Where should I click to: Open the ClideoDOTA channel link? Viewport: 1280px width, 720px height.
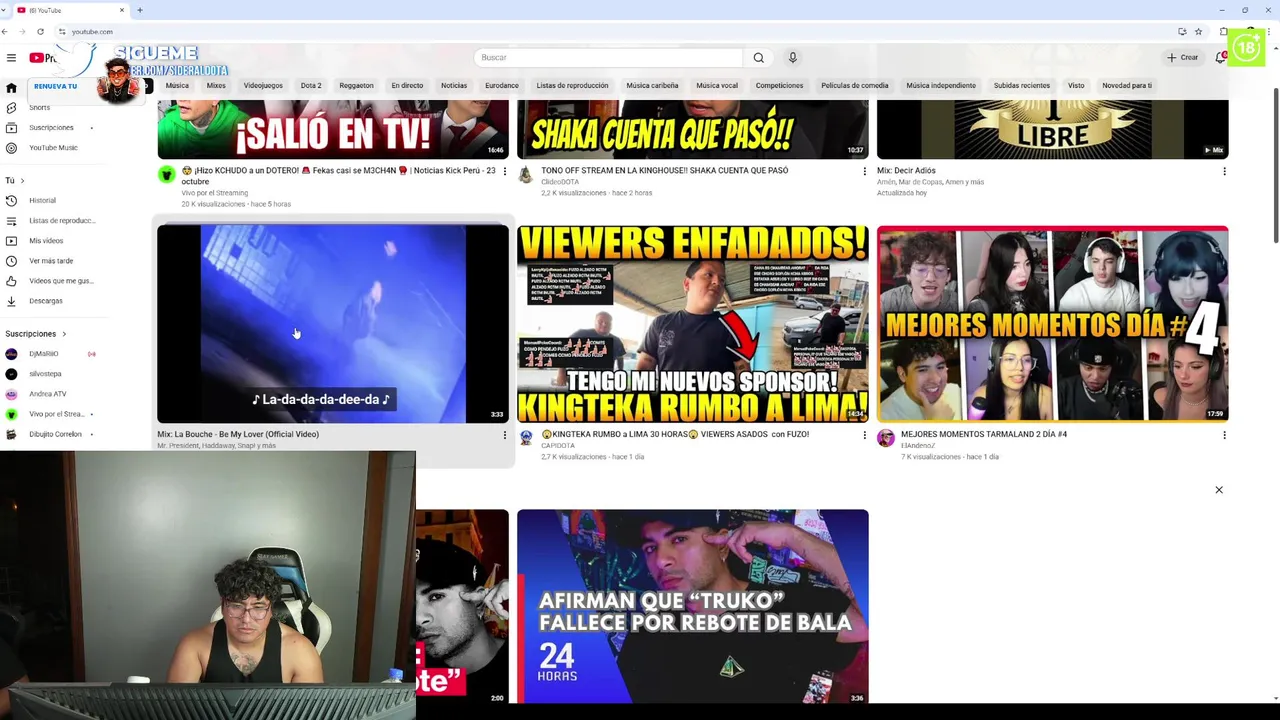pos(560,182)
